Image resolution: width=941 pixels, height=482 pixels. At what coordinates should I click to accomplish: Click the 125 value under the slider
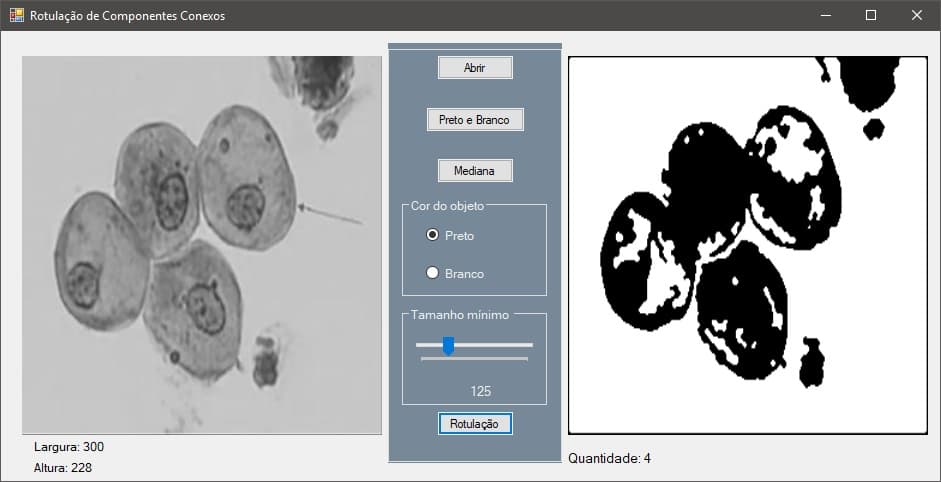coord(480,391)
